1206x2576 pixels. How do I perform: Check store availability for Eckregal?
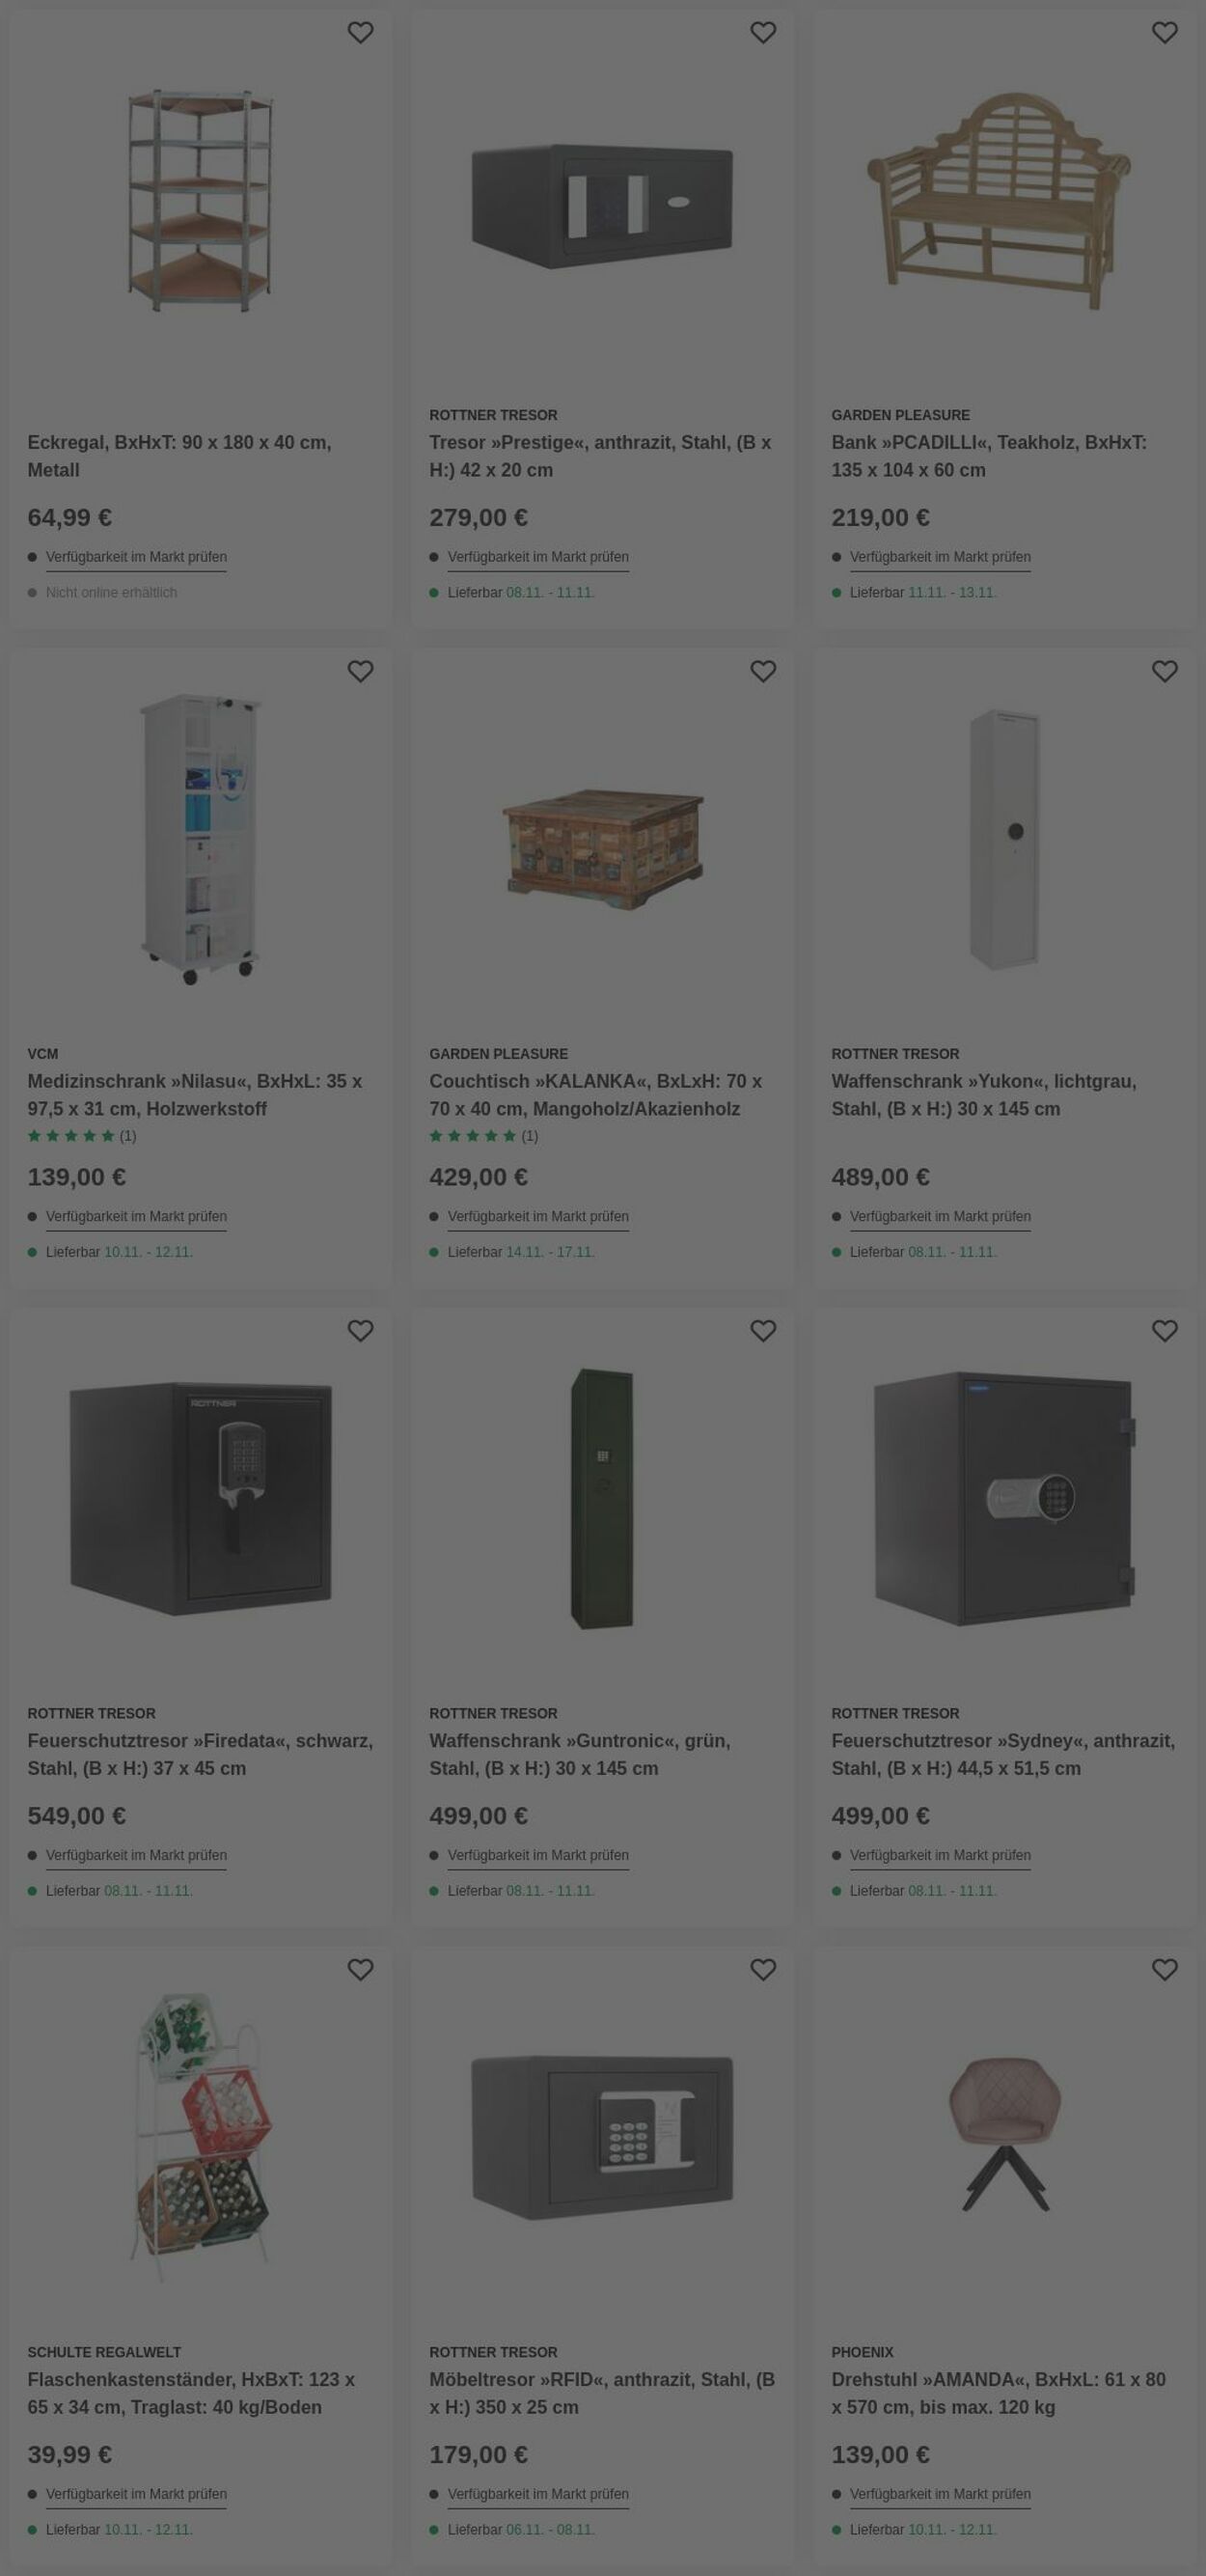click(x=136, y=557)
